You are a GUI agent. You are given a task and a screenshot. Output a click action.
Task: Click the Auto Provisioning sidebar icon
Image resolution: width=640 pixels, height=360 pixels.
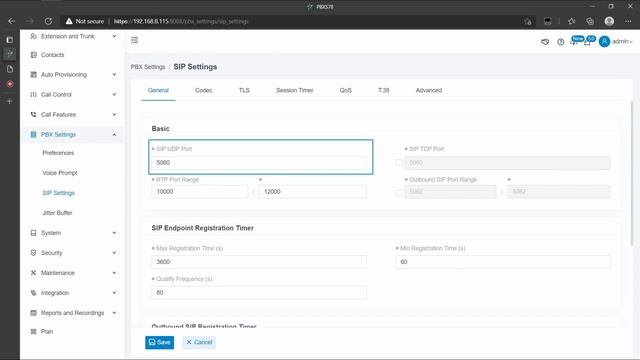(x=33, y=75)
